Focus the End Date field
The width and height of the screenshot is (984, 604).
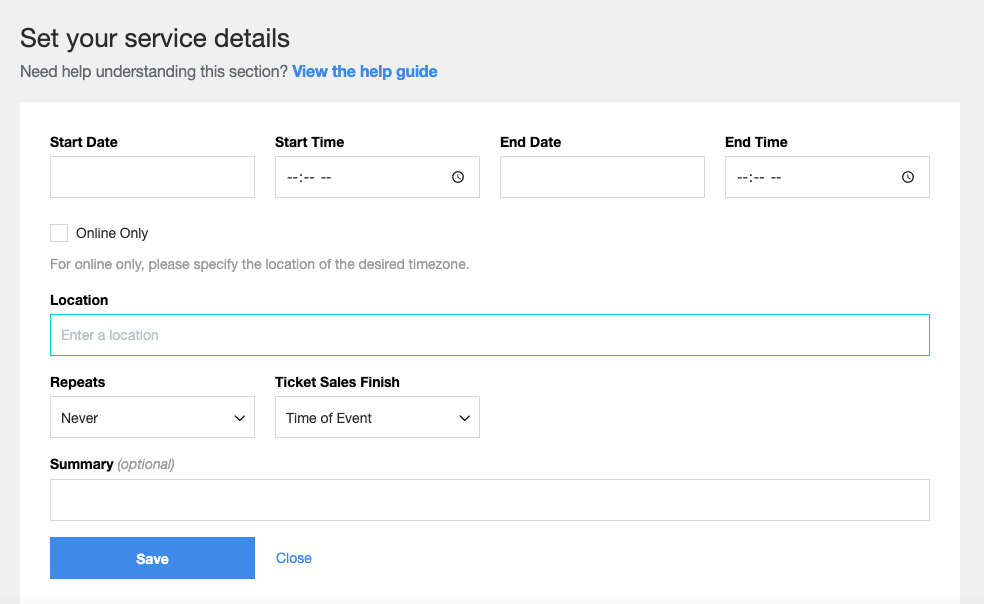(x=602, y=177)
